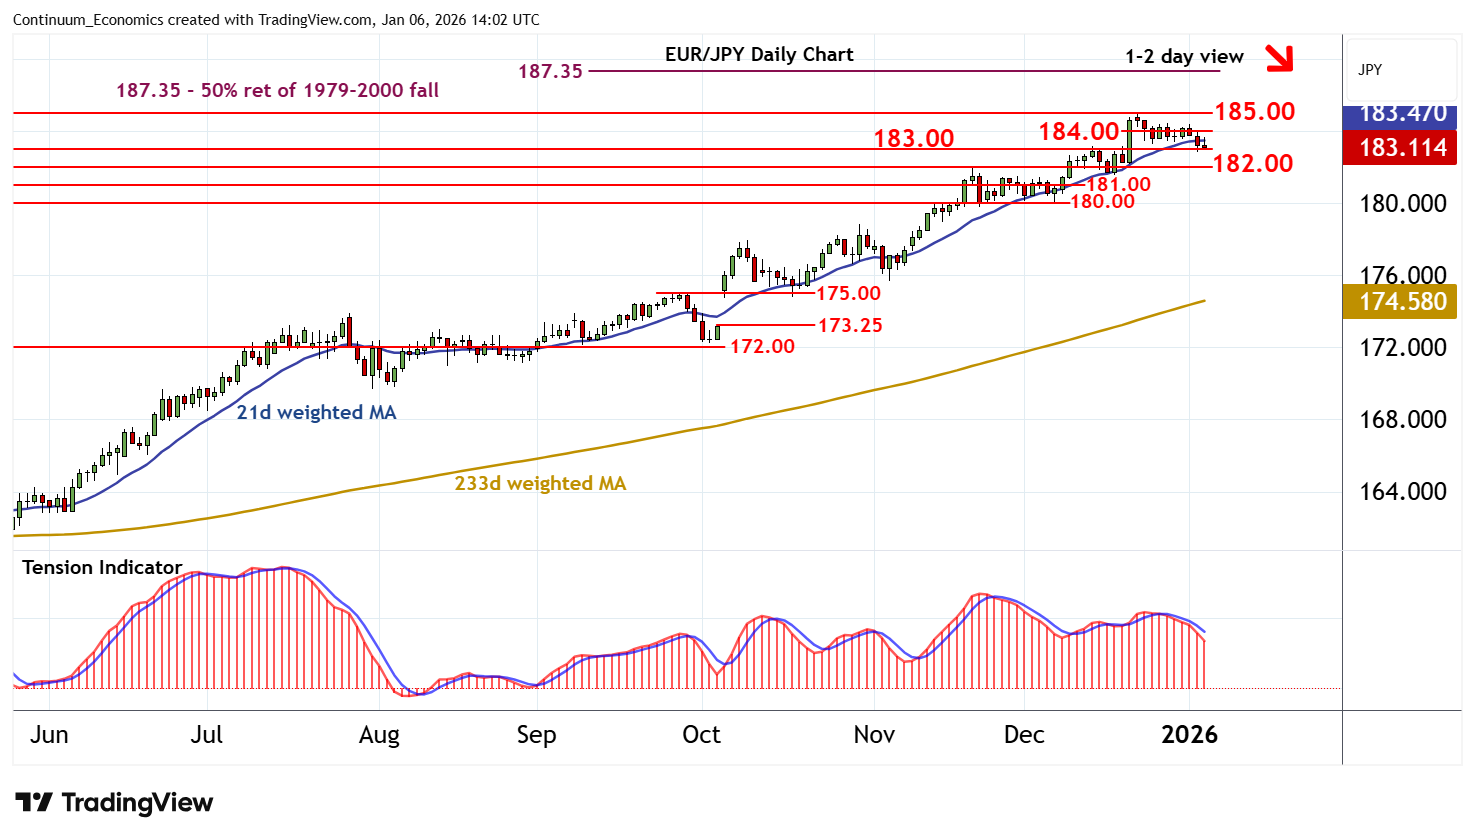Click the 2026 marker on time axis

click(x=1189, y=735)
